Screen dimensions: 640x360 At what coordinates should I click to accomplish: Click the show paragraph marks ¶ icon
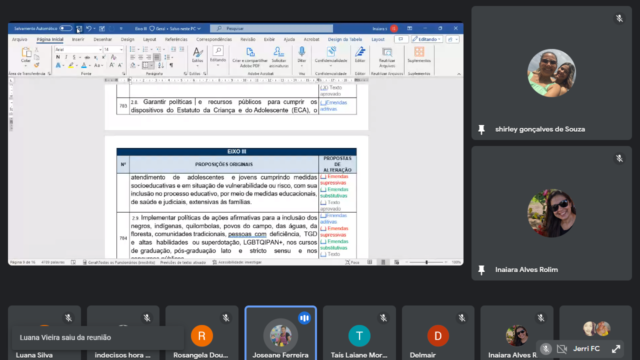tap(171, 65)
